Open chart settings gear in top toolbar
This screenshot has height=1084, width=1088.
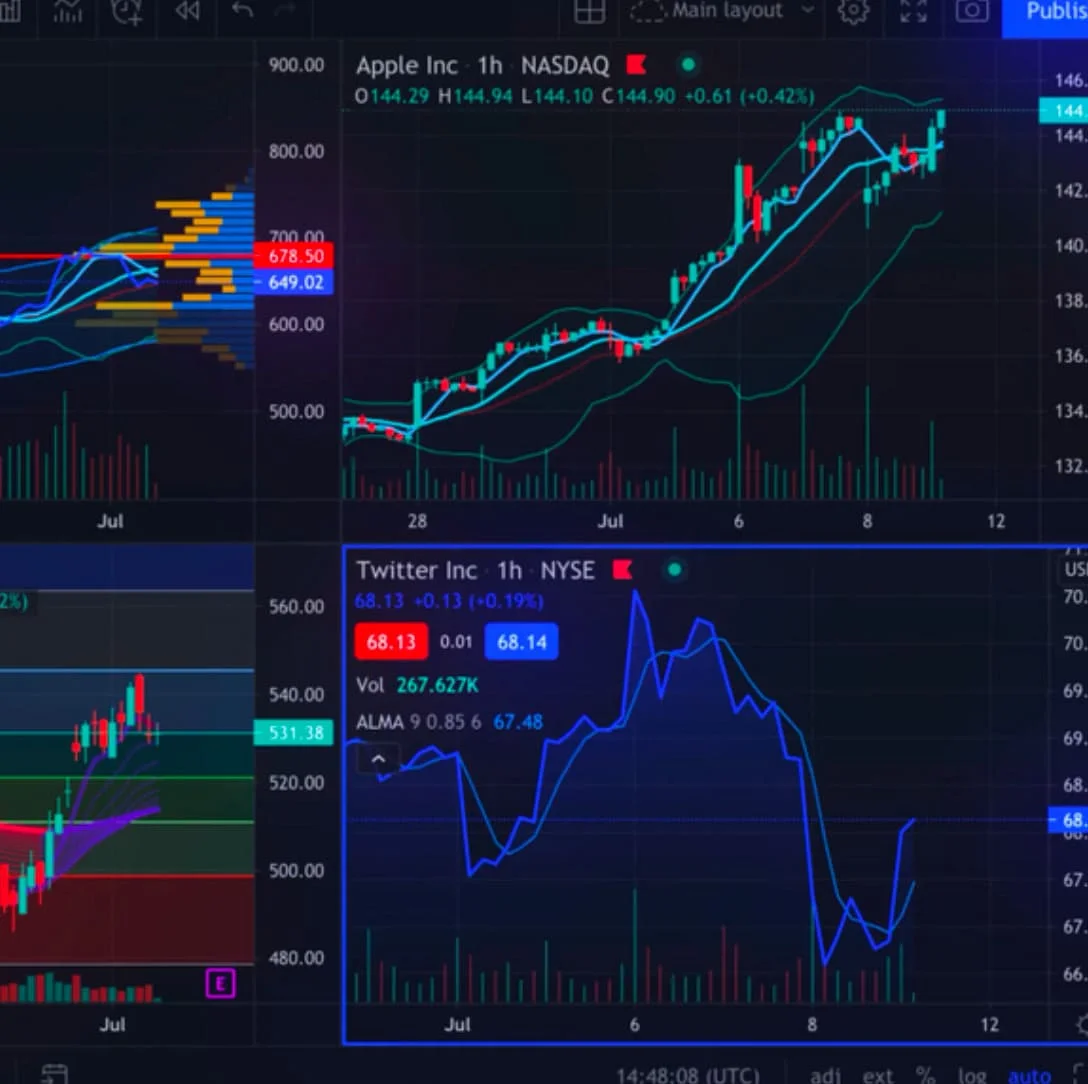(853, 11)
